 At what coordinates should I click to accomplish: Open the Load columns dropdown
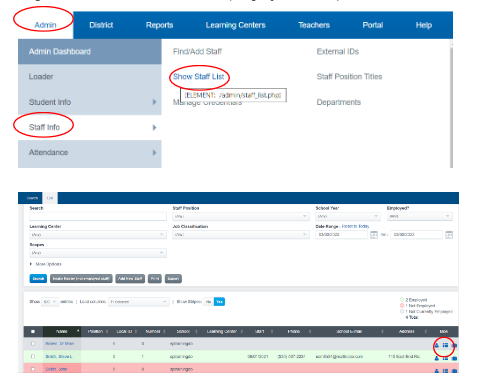pos(138,302)
